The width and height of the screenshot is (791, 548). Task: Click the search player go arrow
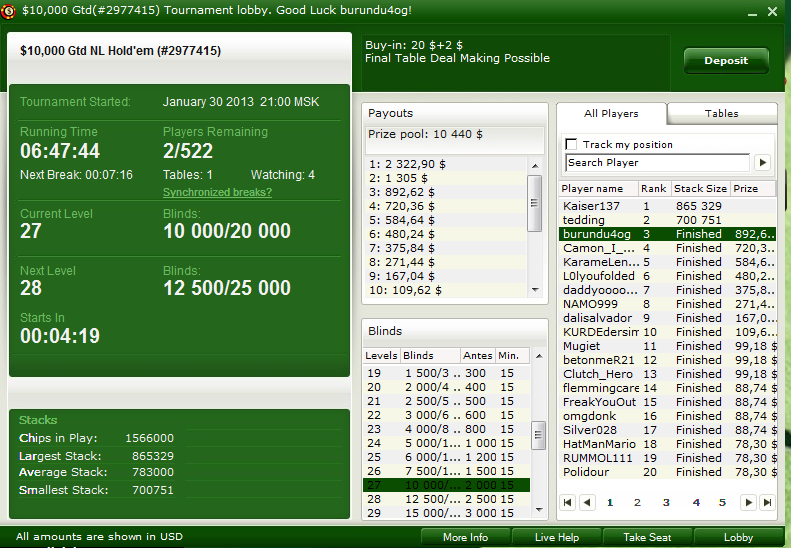(x=763, y=162)
